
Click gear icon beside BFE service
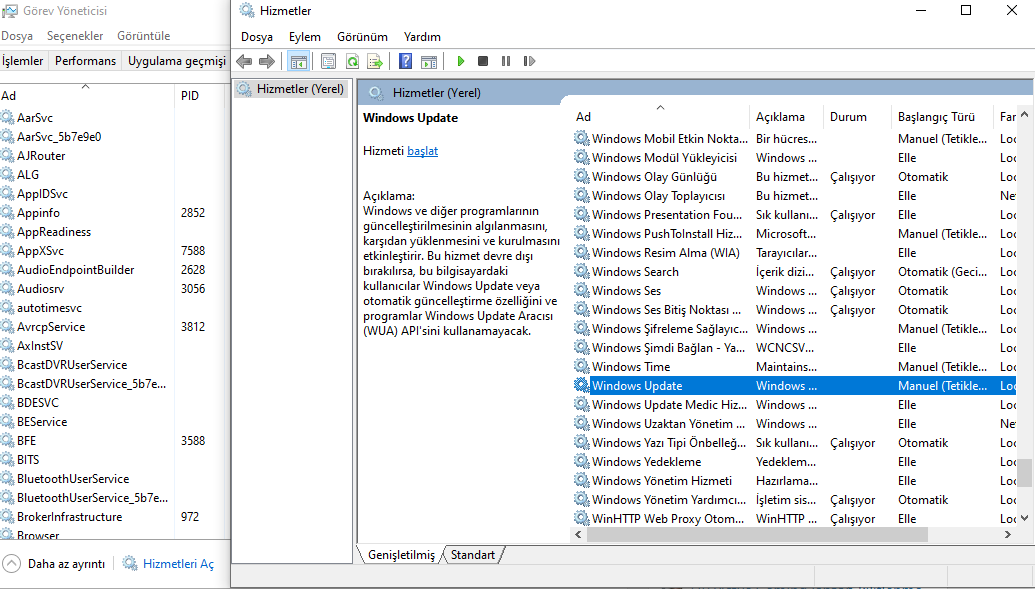point(7,440)
